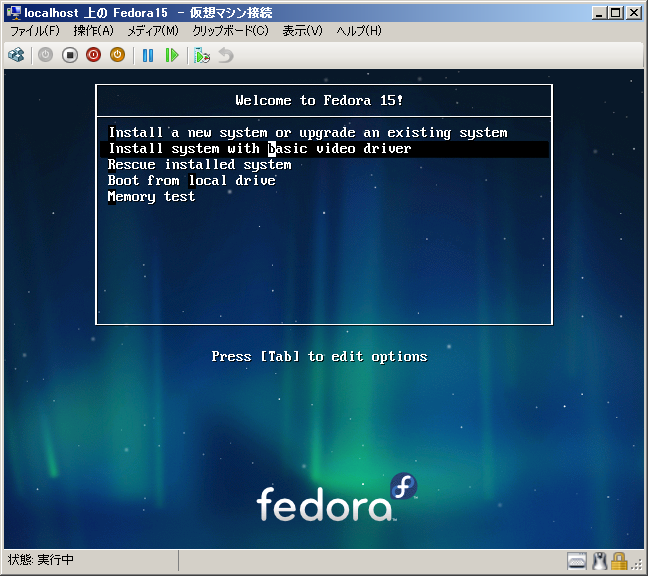Click the mouse status icon in the status bar
Image resolution: width=648 pixels, height=576 pixels.
click(x=600, y=561)
